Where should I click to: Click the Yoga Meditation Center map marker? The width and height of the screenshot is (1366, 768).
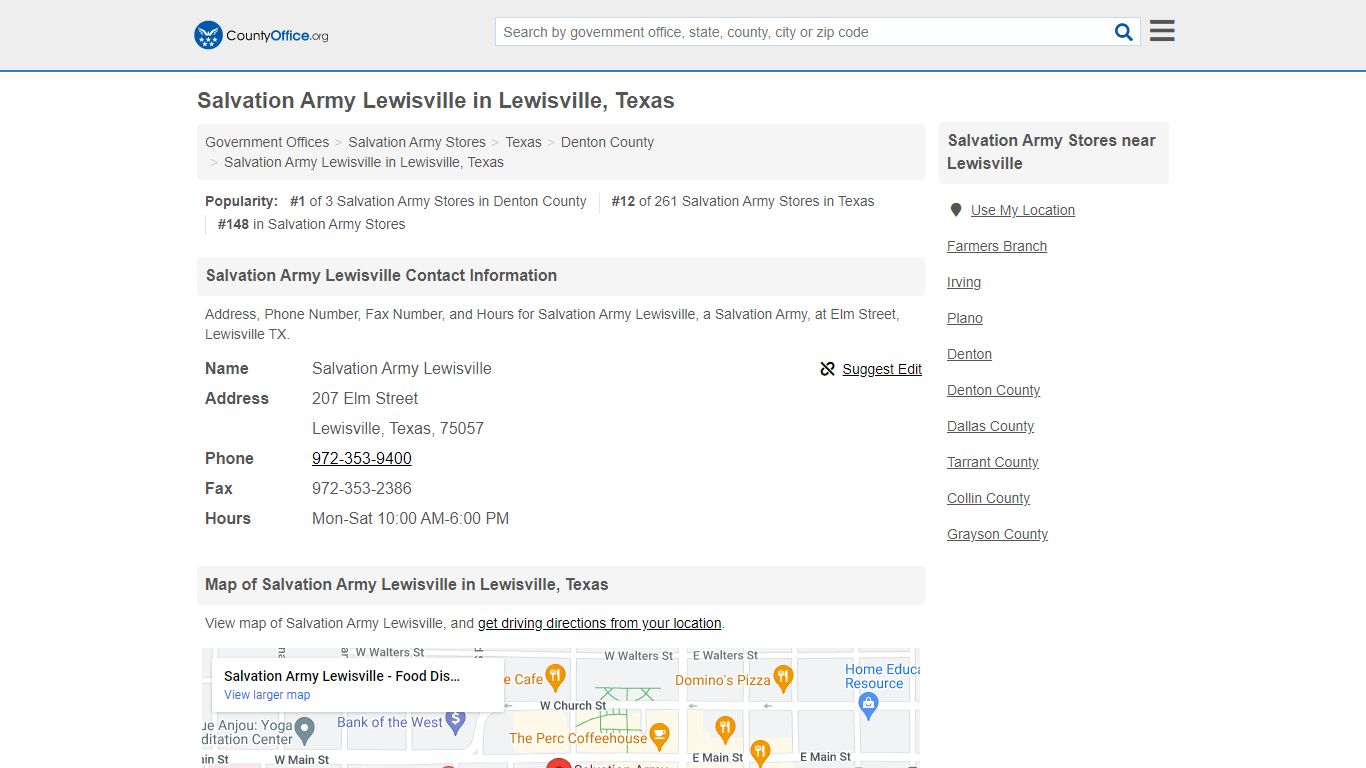coord(305,729)
